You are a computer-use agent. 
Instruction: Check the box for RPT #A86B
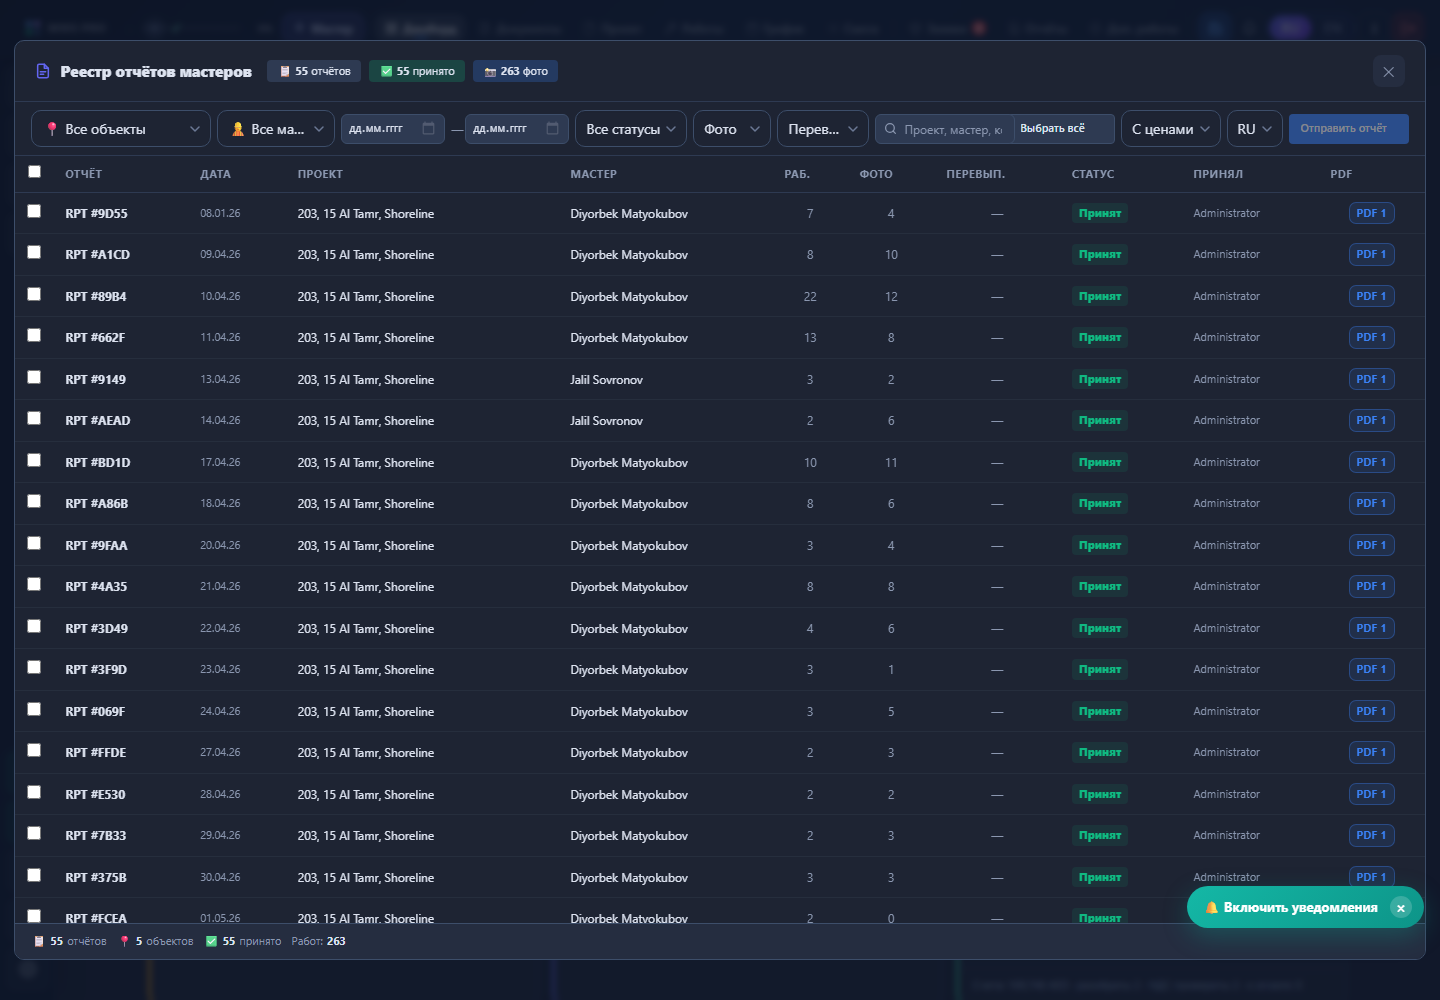pos(34,501)
